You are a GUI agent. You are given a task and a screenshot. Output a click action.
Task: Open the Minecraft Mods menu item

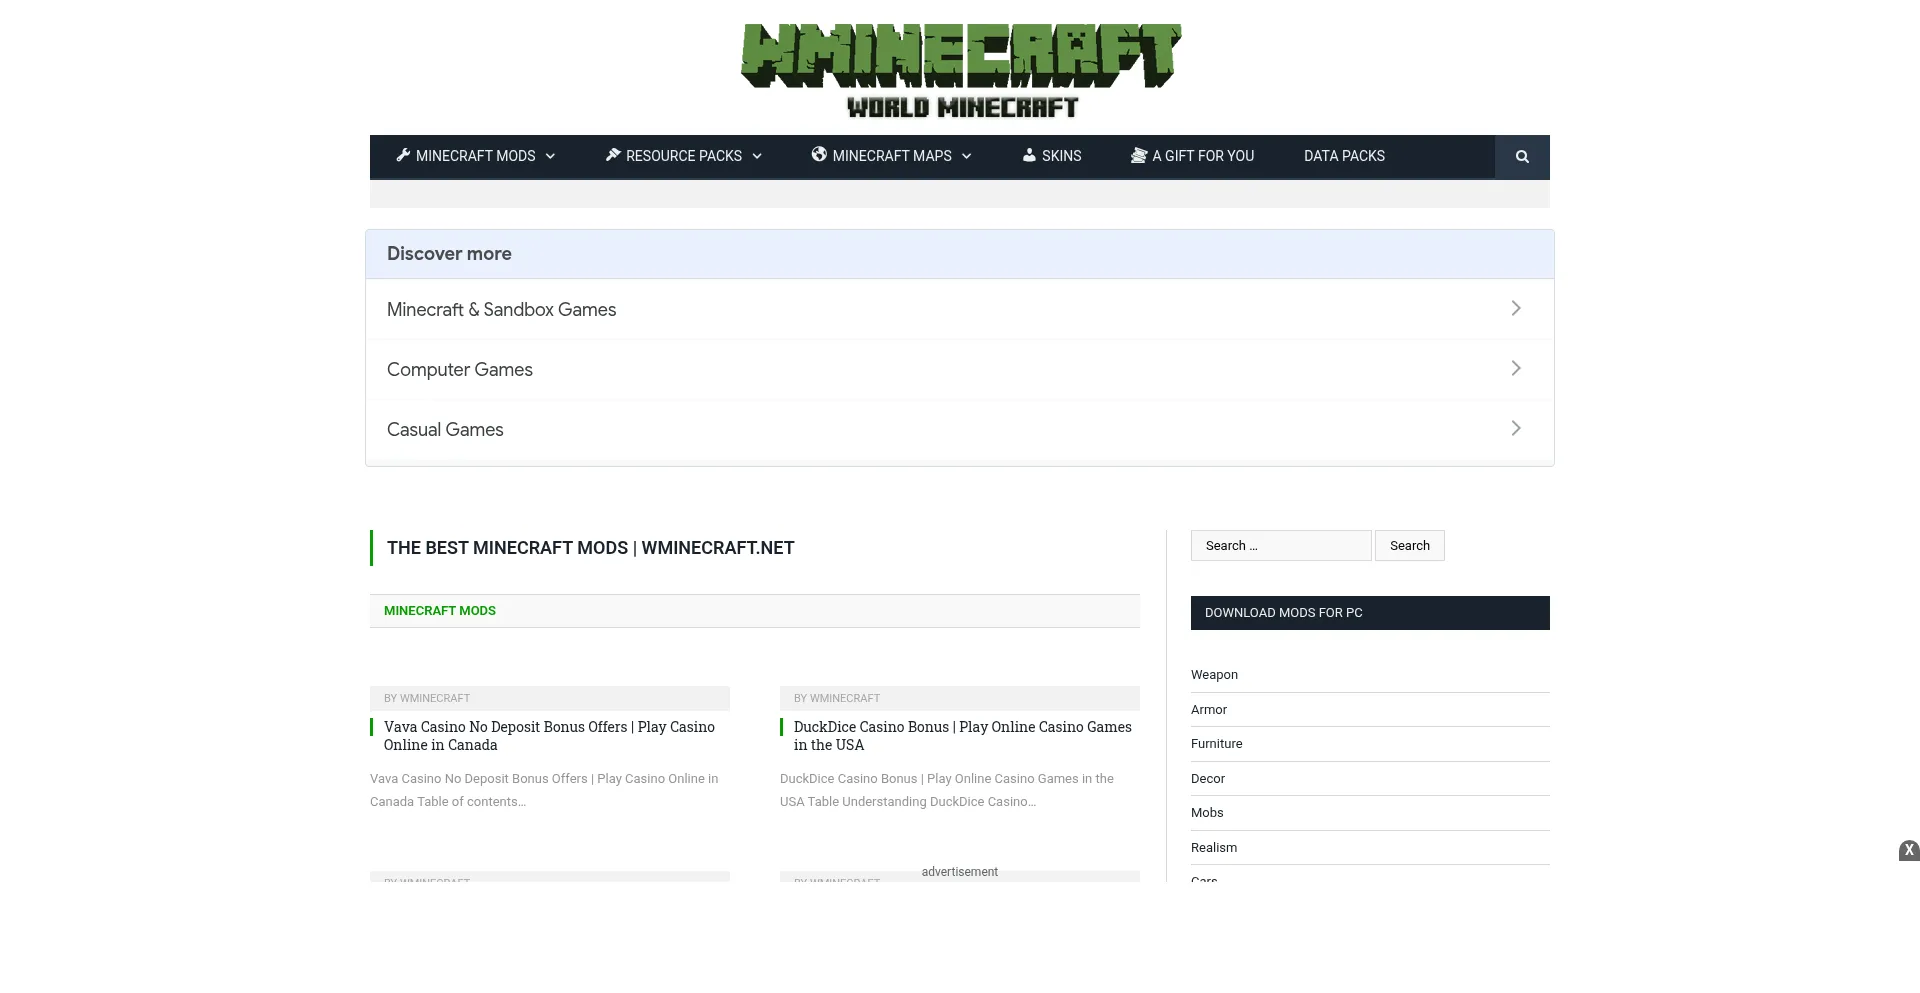pos(476,156)
